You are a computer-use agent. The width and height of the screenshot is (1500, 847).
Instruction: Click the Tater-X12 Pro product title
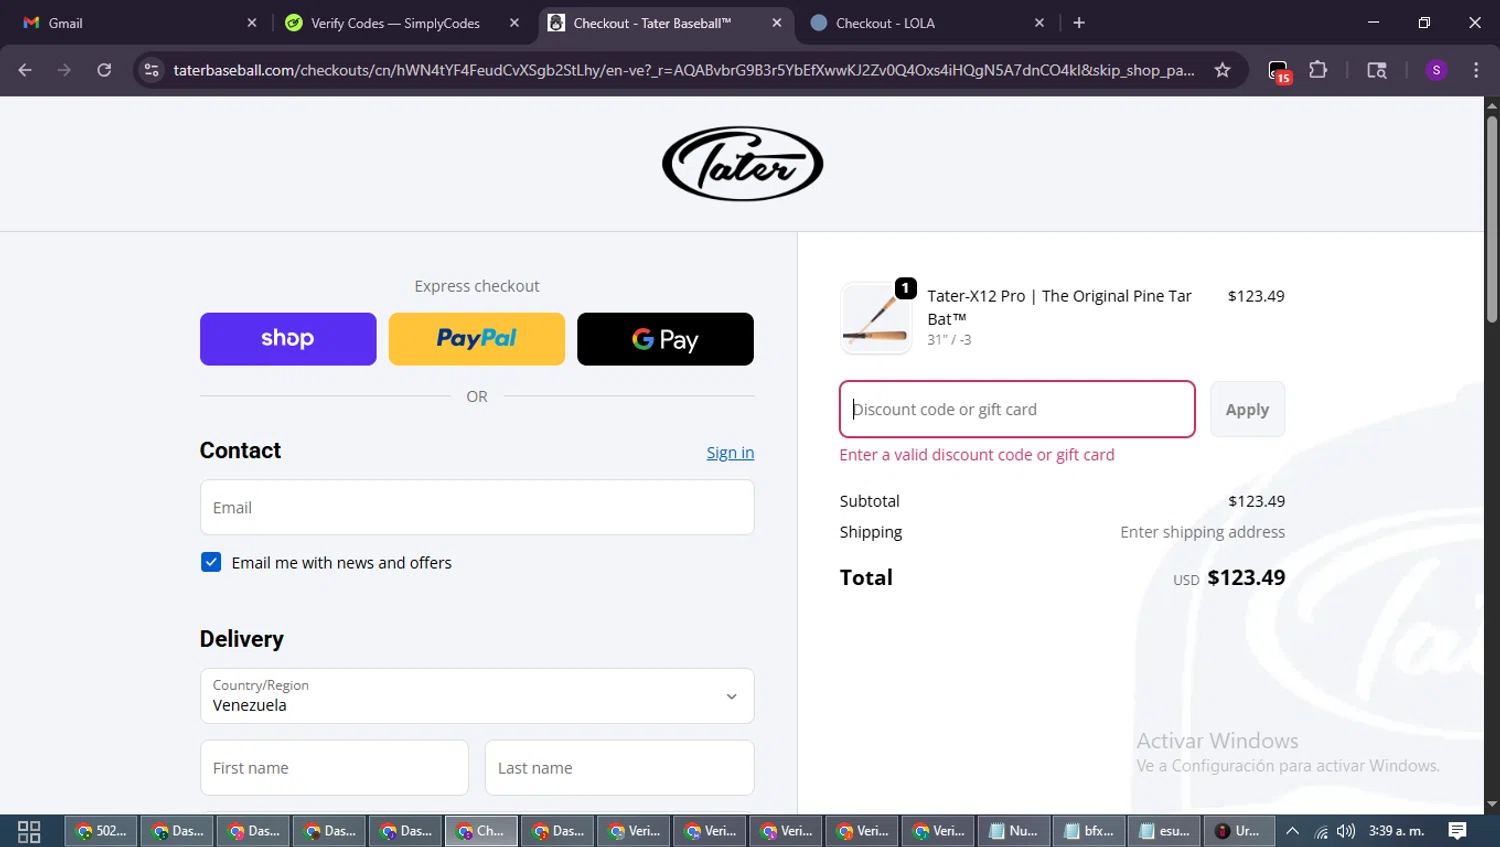1059,307
